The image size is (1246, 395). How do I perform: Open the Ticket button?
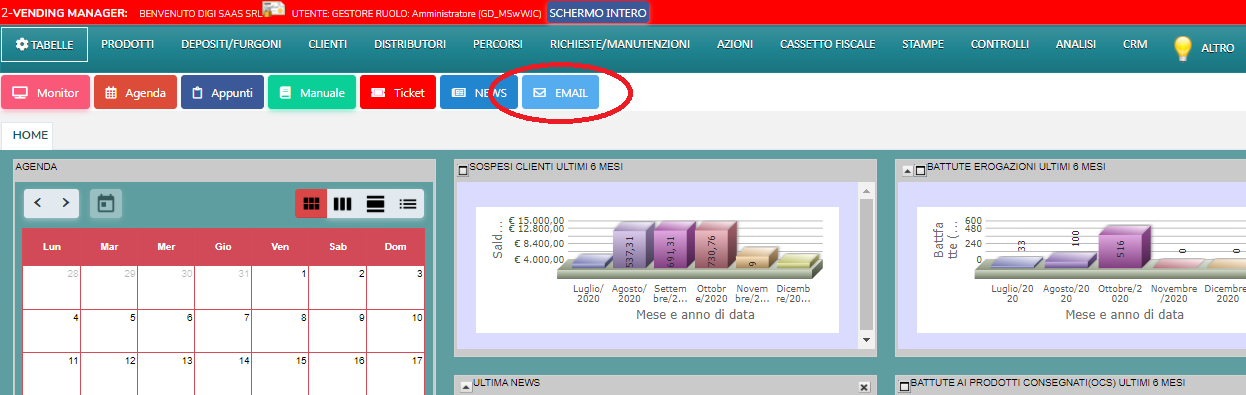pyautogui.click(x=398, y=92)
